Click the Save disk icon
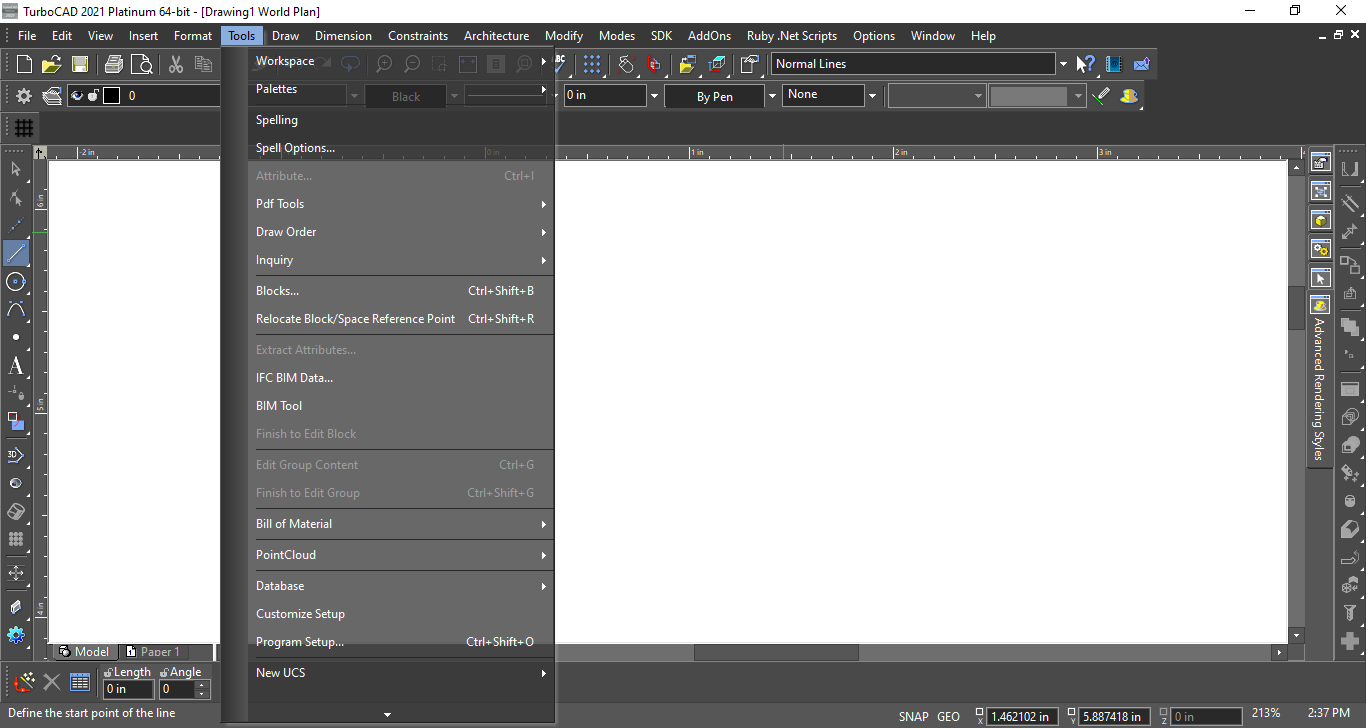Viewport: 1366px width, 728px height. pyautogui.click(x=79, y=64)
